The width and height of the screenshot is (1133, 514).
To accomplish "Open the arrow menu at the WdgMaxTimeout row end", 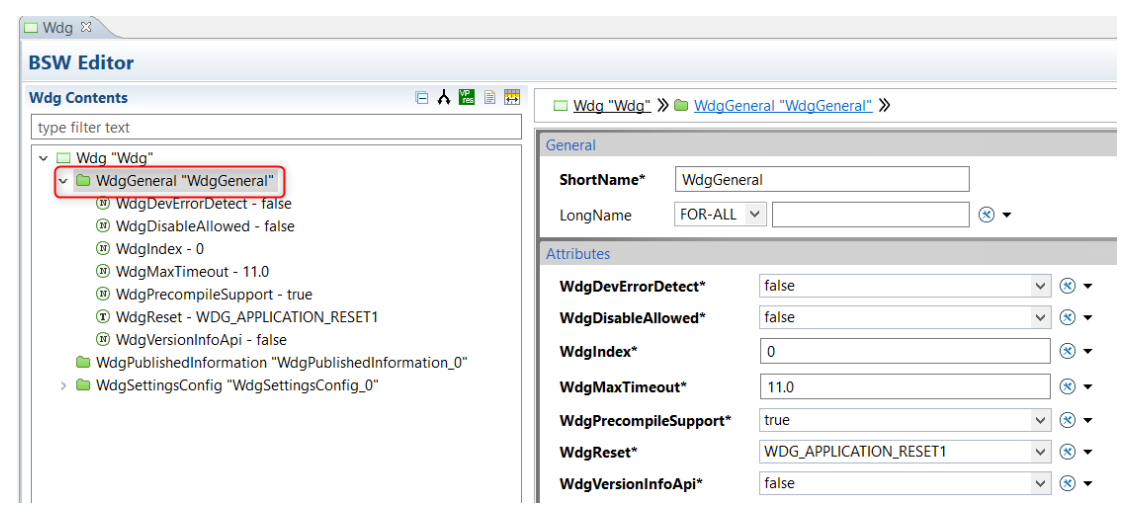I will pyautogui.click(x=1087, y=387).
